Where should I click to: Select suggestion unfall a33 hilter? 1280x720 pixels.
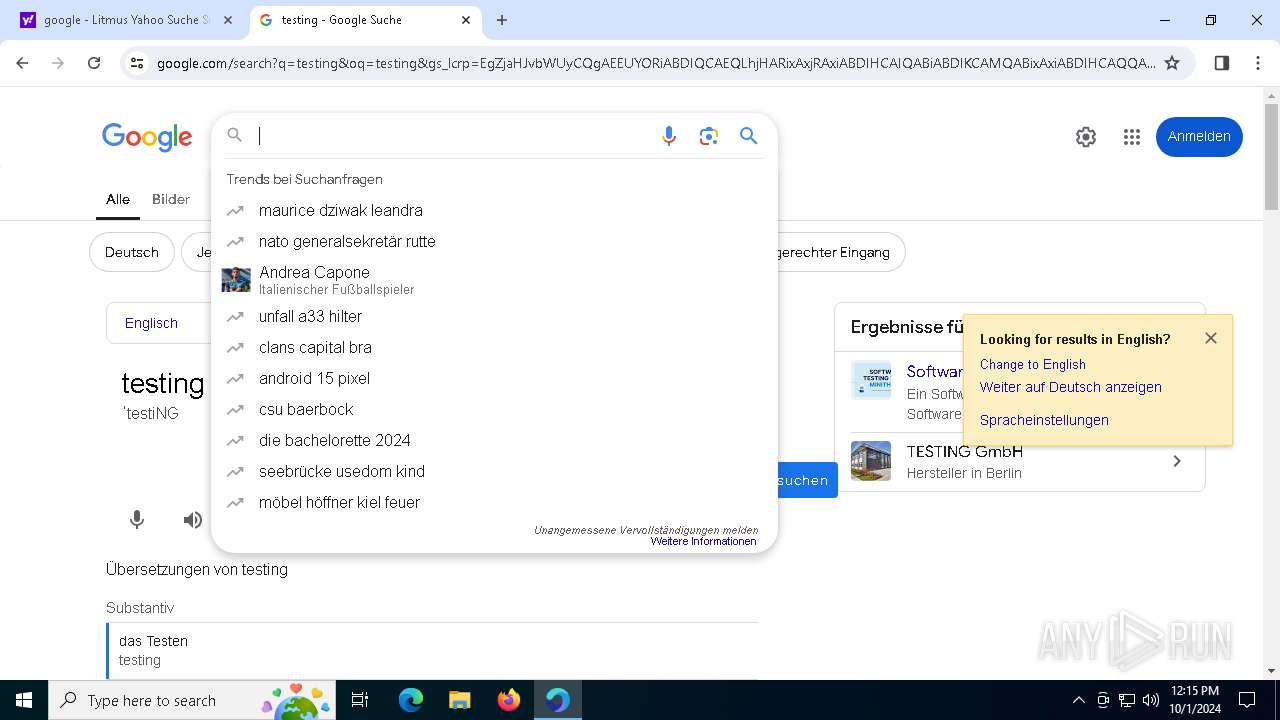[494, 316]
